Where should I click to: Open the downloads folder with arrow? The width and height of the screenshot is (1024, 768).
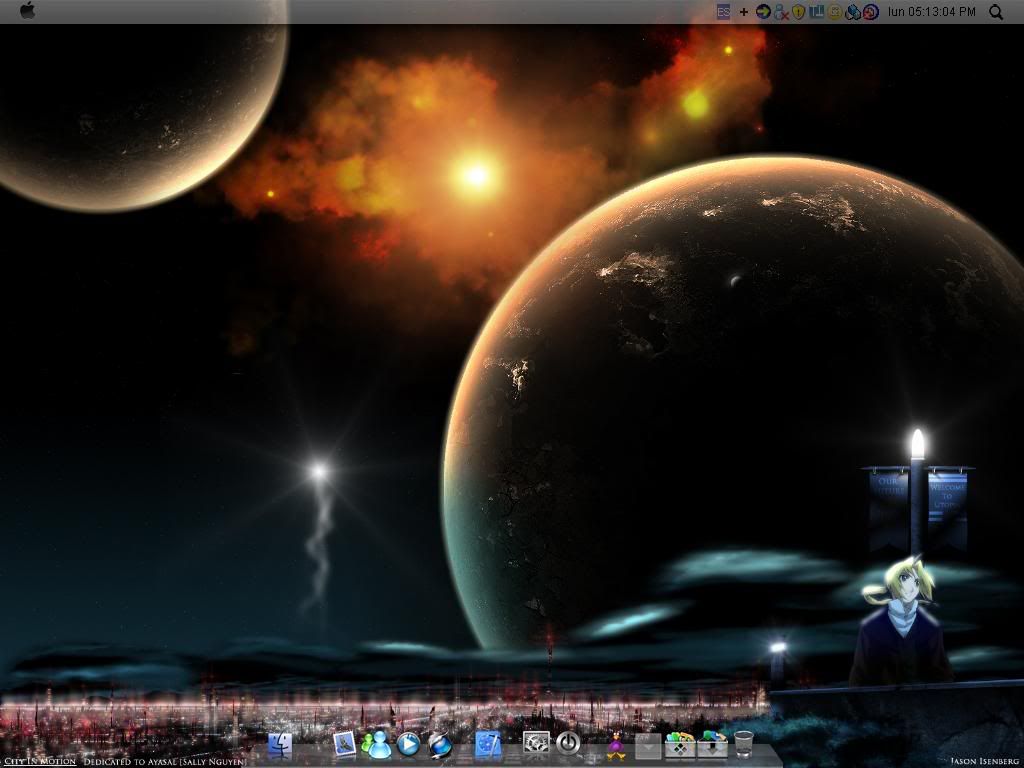click(712, 744)
